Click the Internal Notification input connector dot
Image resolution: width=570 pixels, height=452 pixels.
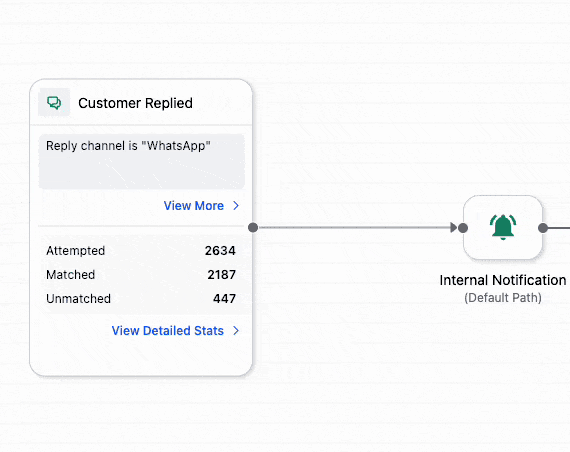coord(463,228)
